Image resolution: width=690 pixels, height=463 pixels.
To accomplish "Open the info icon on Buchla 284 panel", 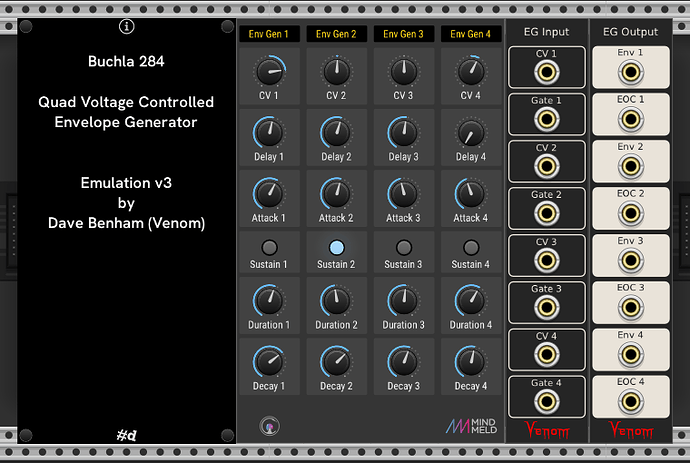I will tap(126, 27).
